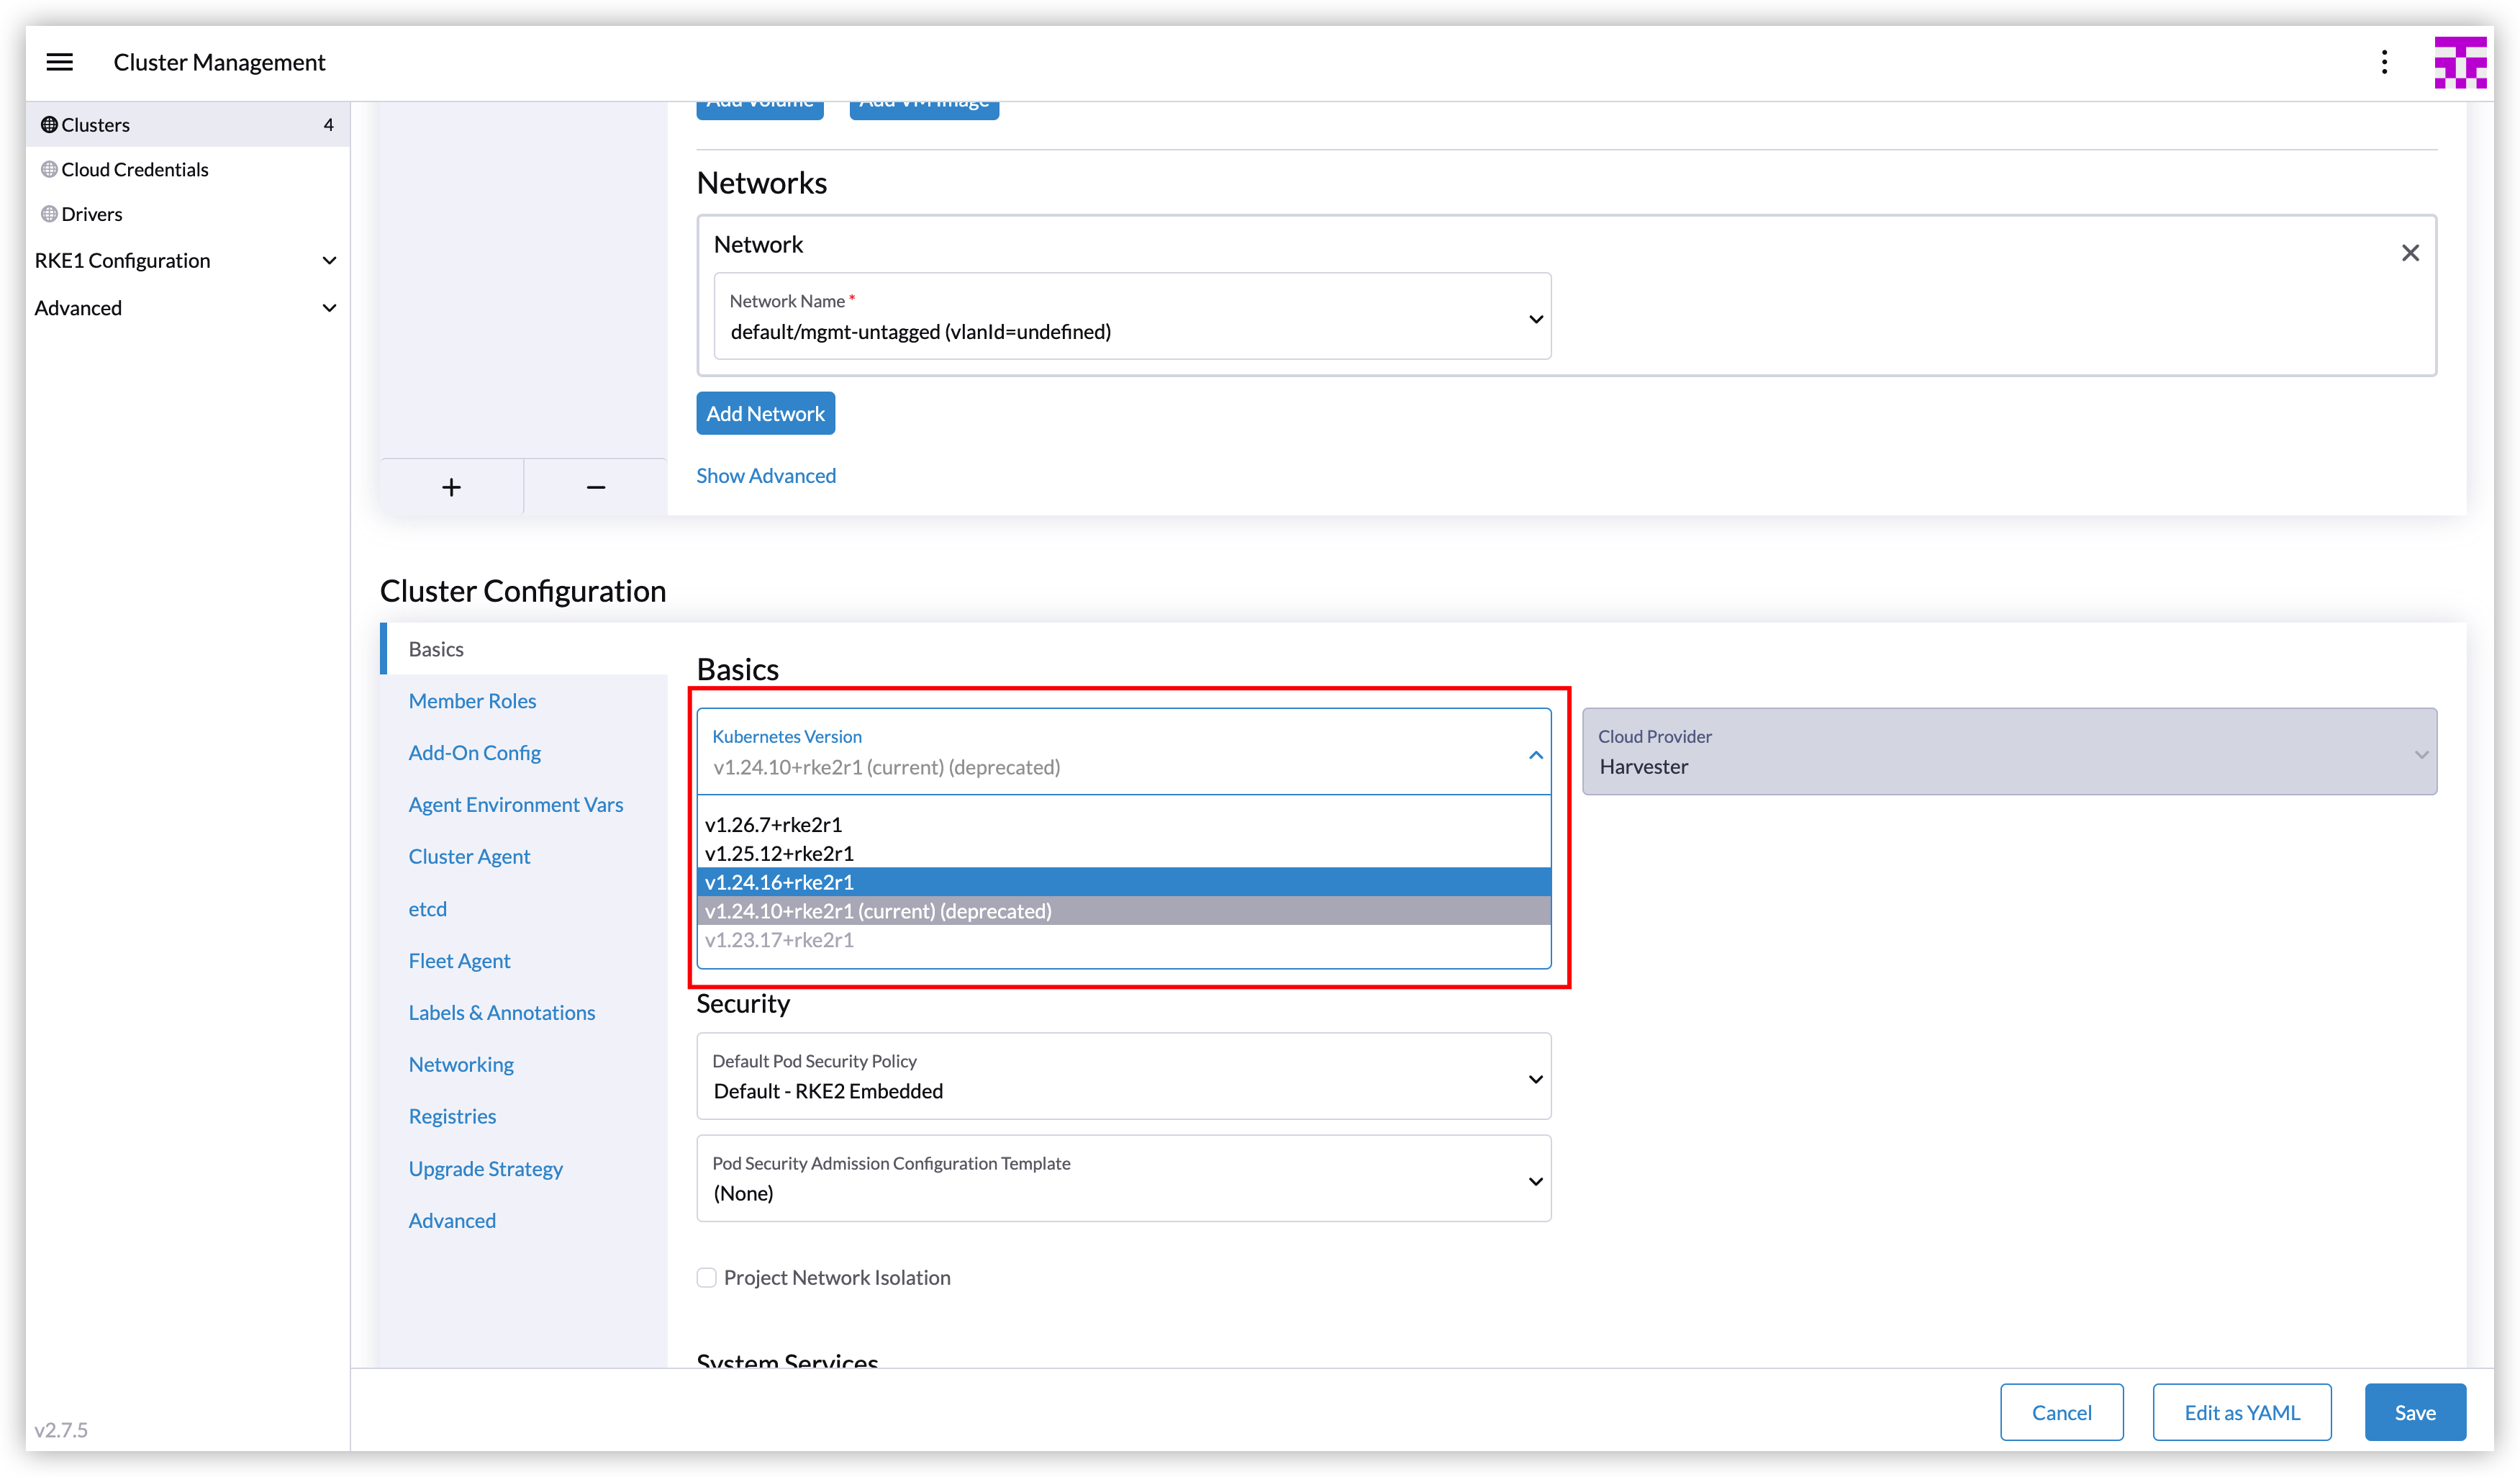Image resolution: width=2520 pixels, height=1477 pixels.
Task: Click the Show Advanced link
Action: pyautogui.click(x=766, y=476)
